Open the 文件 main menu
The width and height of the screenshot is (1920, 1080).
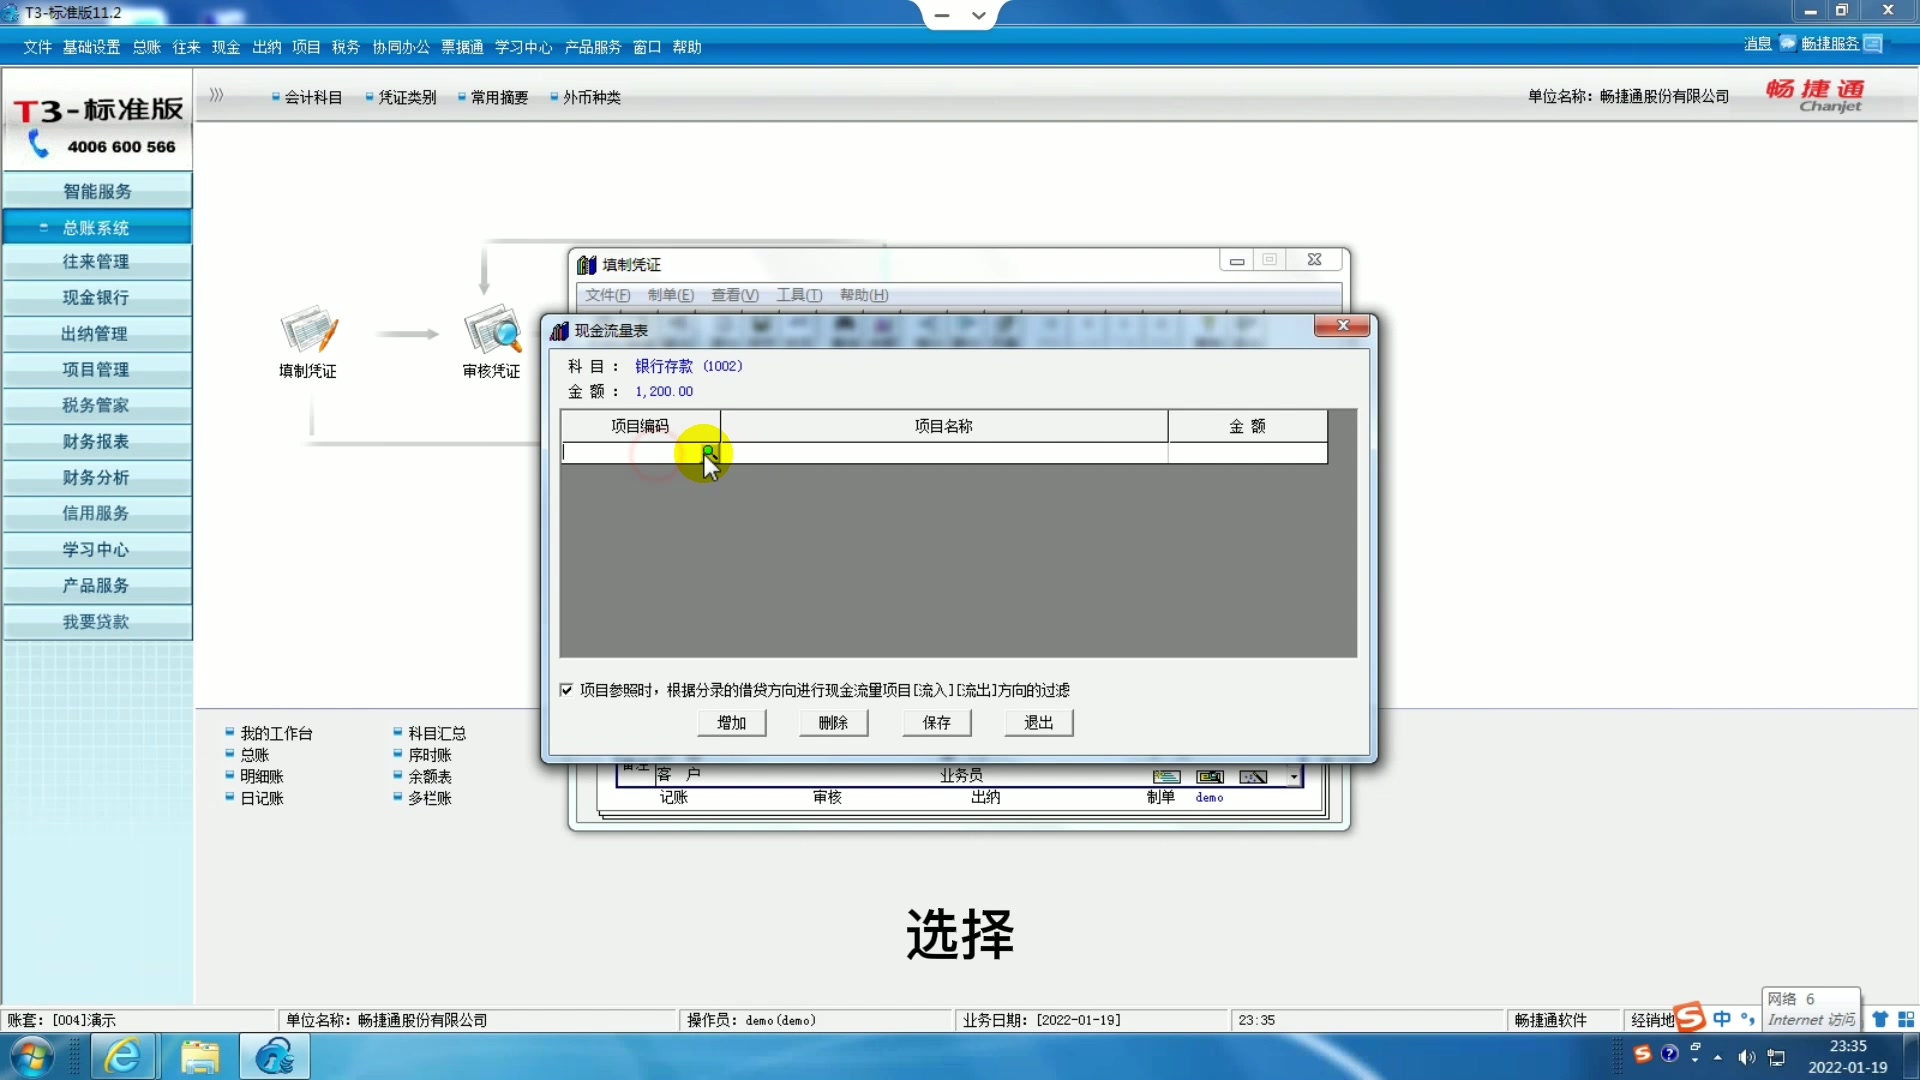(37, 47)
